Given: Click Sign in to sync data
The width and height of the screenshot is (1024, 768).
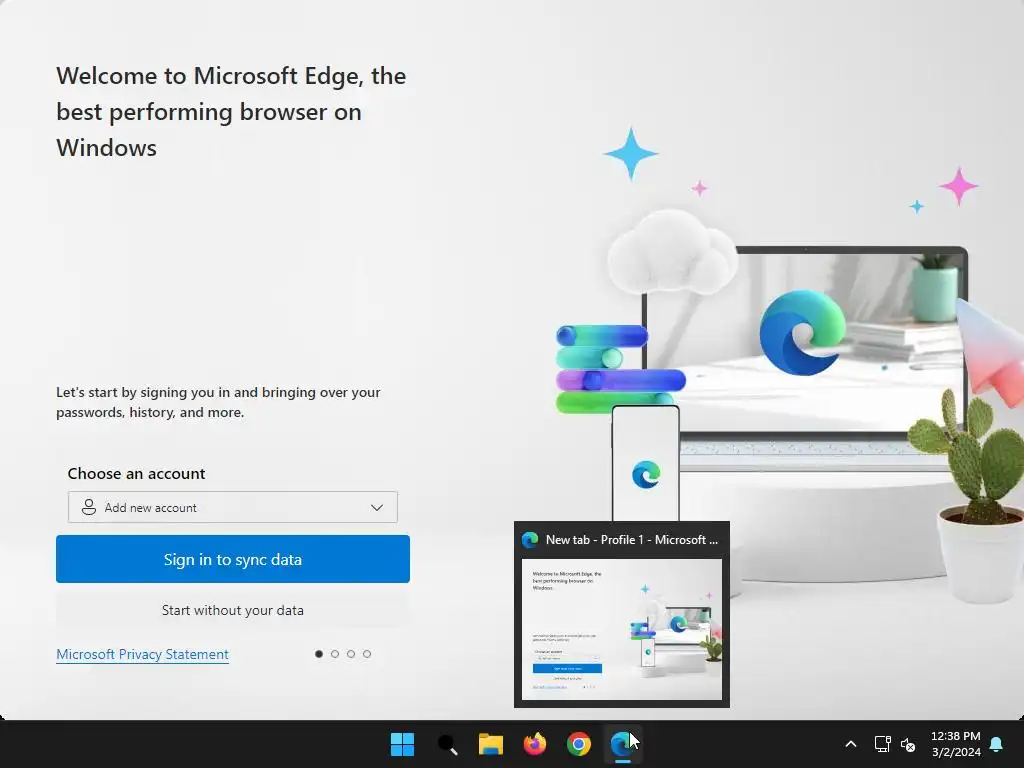Looking at the screenshot, I should coord(232,559).
